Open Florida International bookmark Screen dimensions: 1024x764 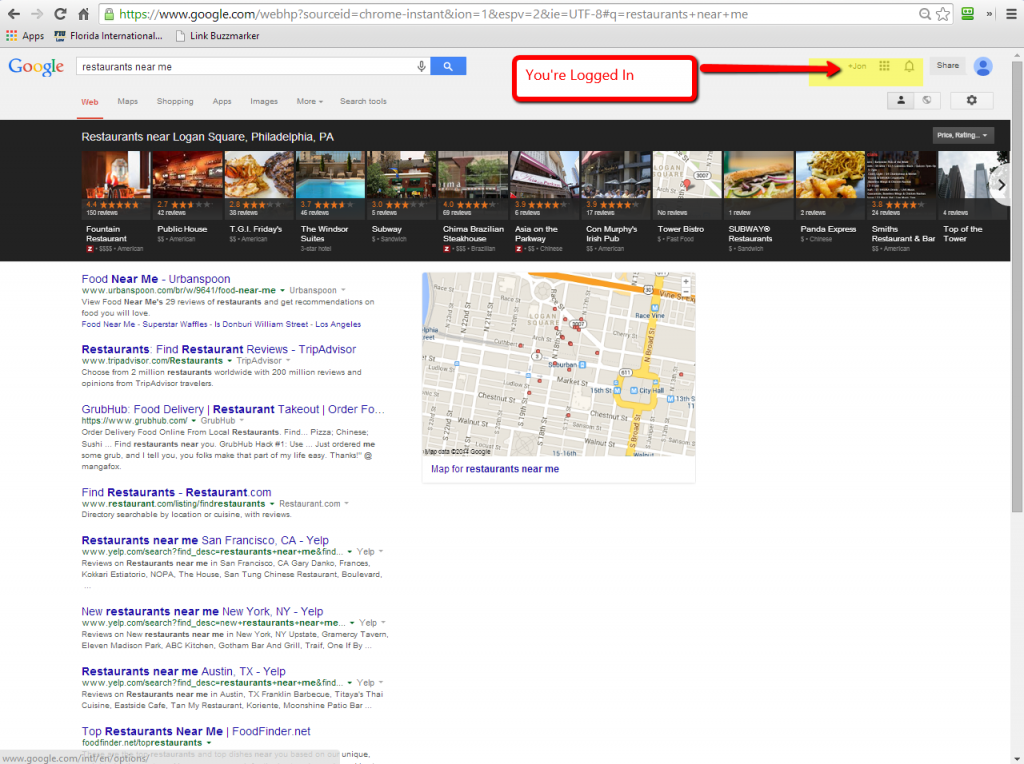[x=108, y=36]
